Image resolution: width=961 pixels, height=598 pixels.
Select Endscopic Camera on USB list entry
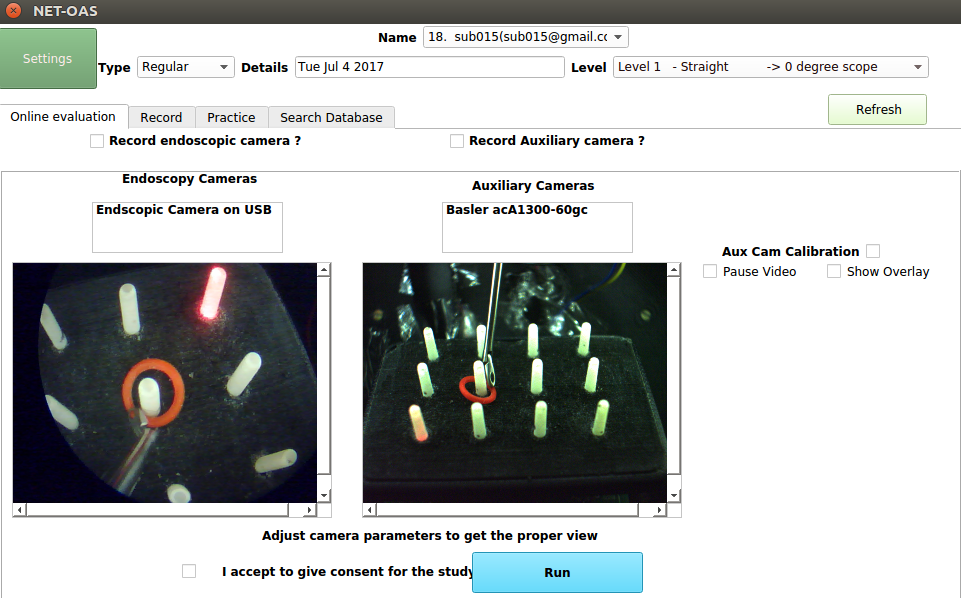pos(184,210)
